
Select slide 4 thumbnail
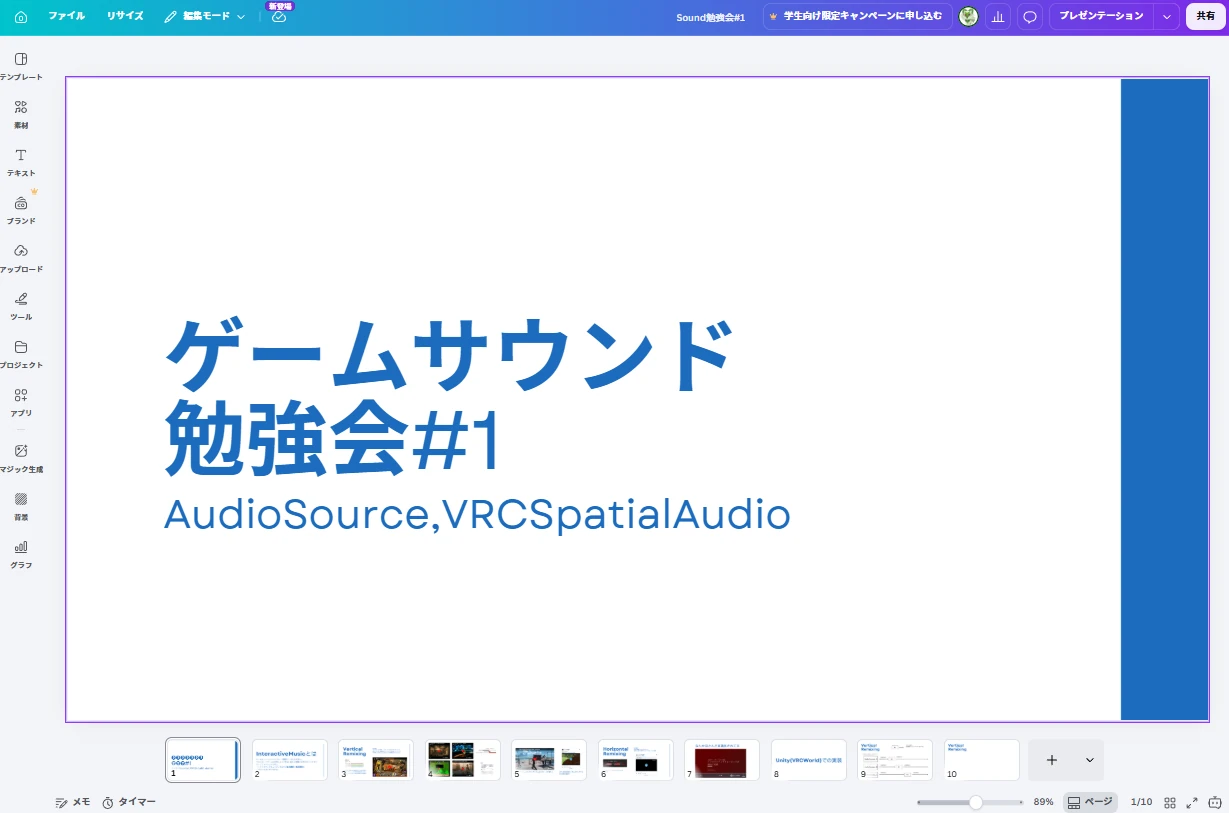[x=463, y=760]
